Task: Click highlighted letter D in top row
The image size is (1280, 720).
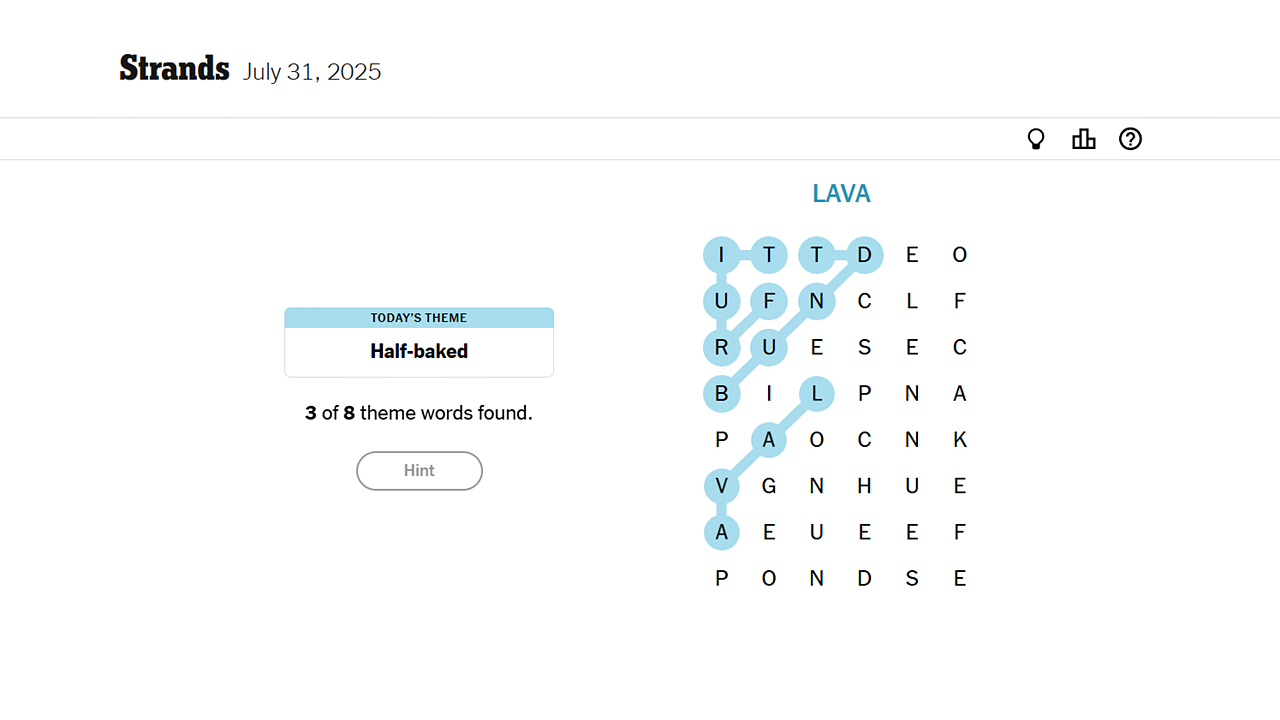Action: tap(864, 255)
